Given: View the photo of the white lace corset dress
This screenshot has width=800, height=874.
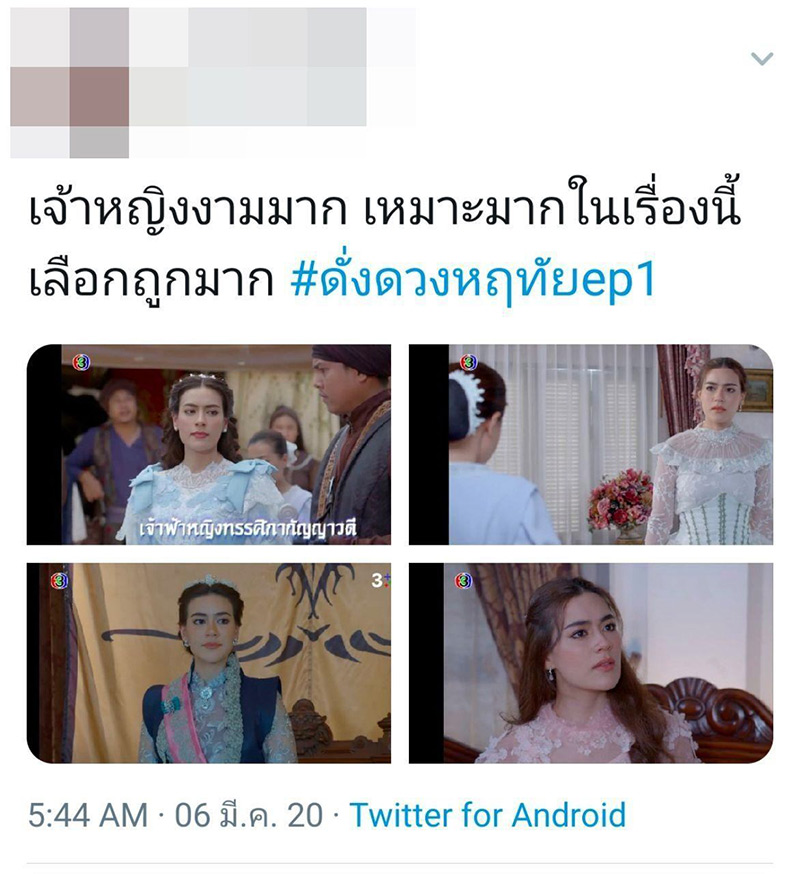Looking at the screenshot, I should (x=591, y=444).
